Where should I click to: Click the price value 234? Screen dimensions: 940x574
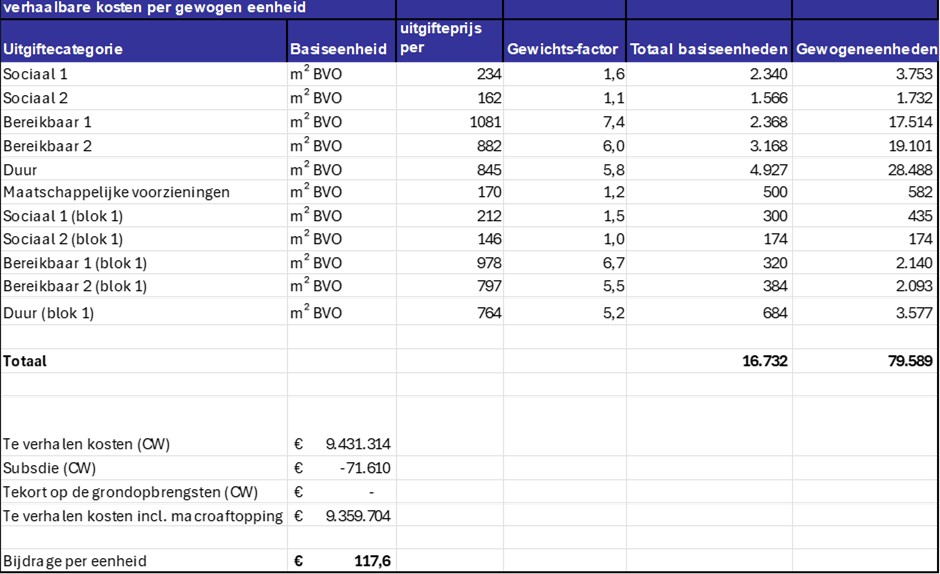click(489, 74)
